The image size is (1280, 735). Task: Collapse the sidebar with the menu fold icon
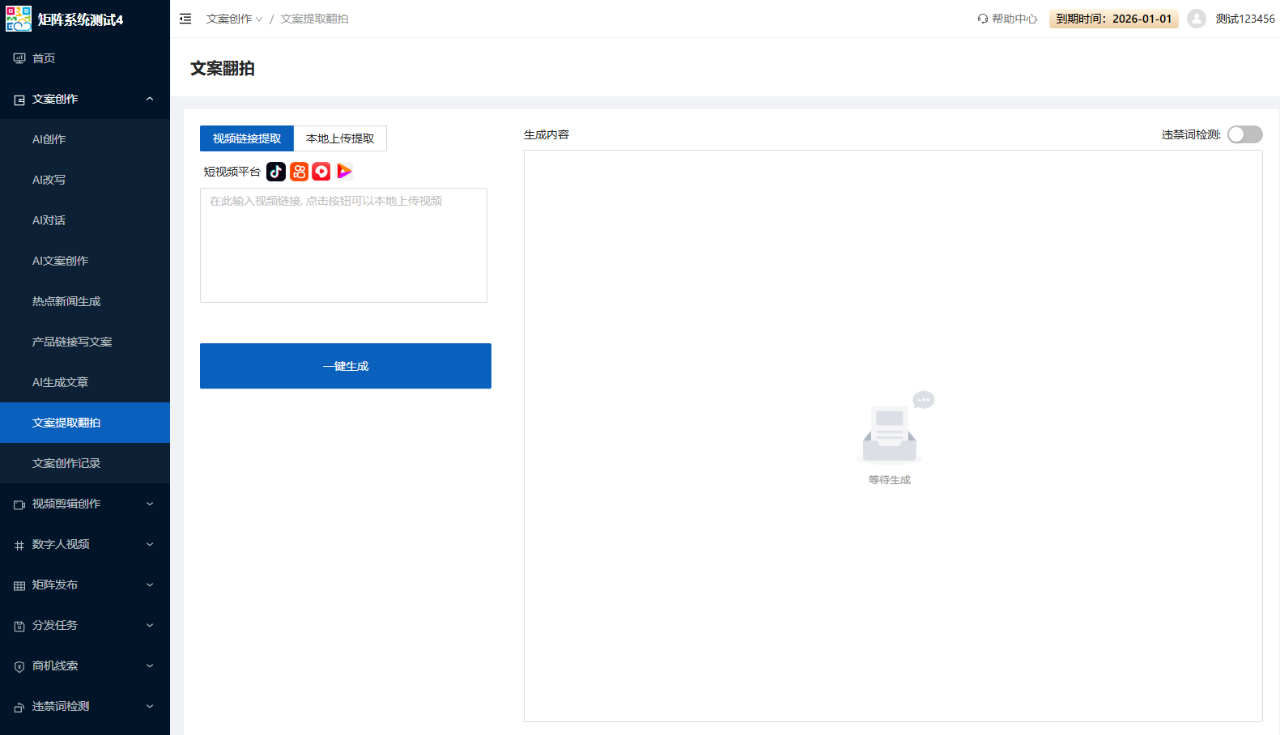185,19
